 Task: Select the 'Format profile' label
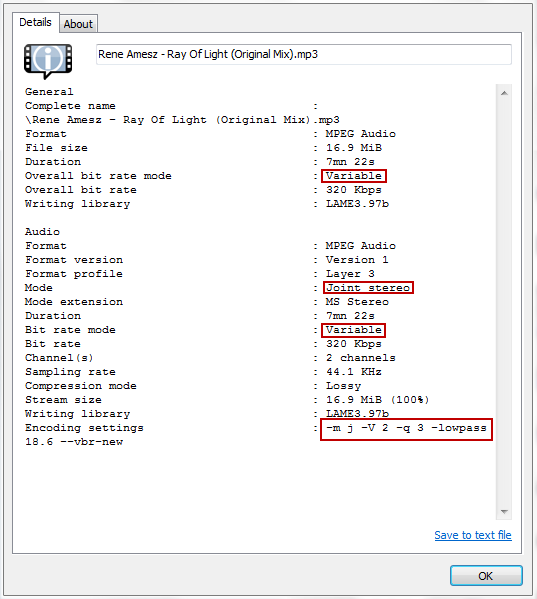74,274
